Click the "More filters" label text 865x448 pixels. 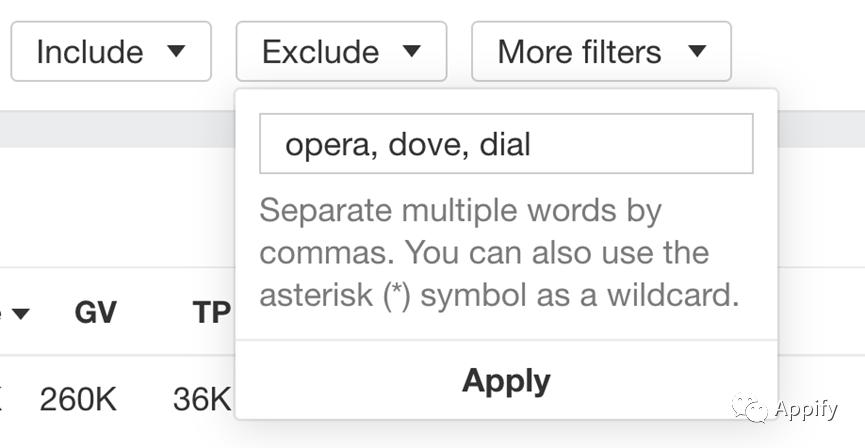(579, 51)
